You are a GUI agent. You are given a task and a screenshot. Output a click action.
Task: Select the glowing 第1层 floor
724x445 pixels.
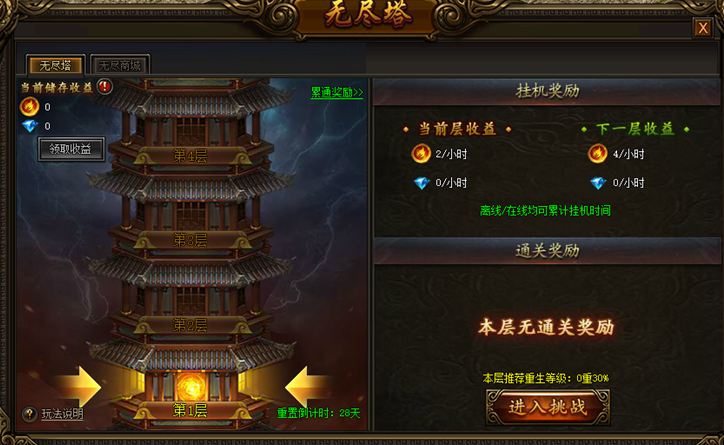point(190,410)
